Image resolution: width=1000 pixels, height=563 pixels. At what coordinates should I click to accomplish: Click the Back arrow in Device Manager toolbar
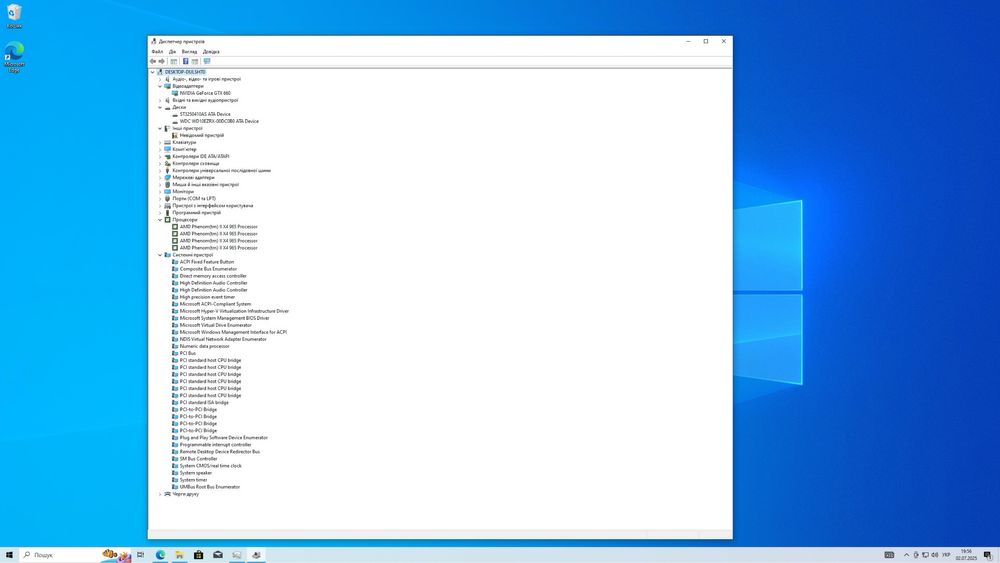point(153,61)
